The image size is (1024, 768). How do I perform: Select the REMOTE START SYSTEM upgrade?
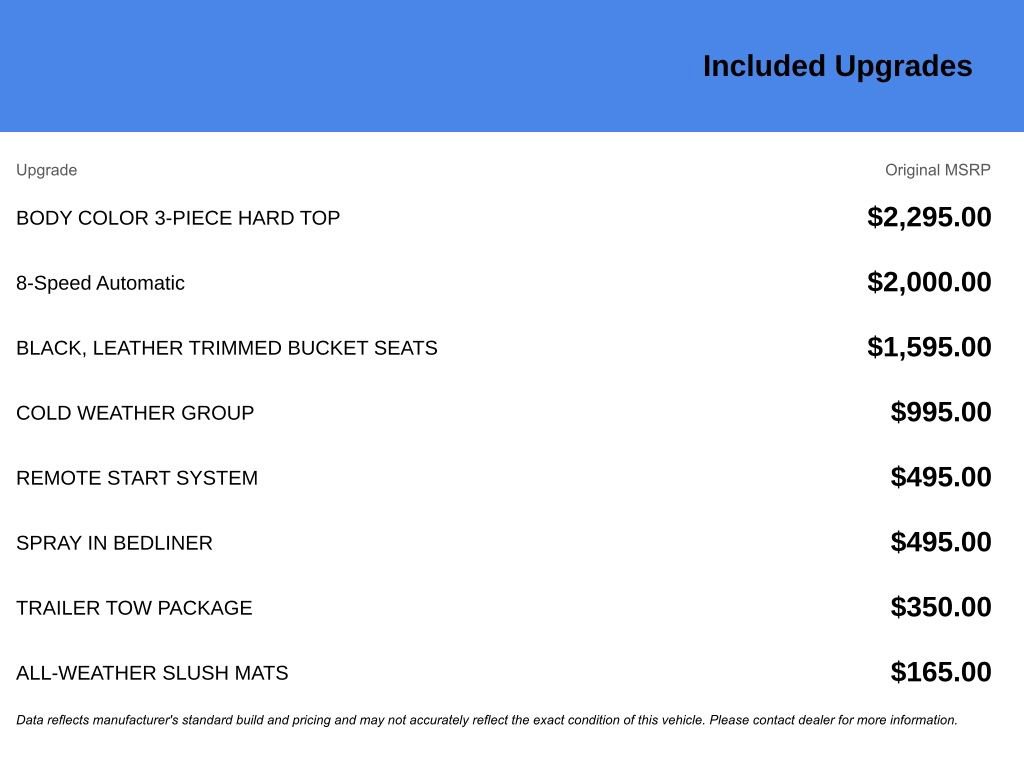tap(137, 478)
